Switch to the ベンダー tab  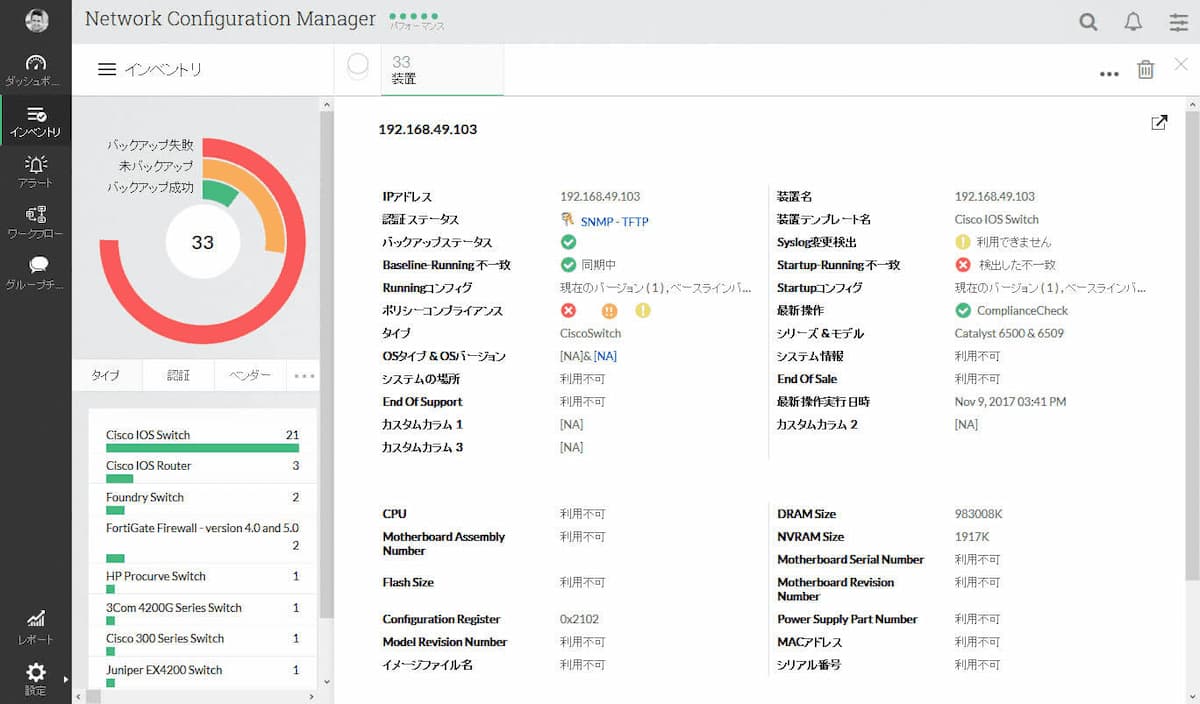tap(250, 375)
